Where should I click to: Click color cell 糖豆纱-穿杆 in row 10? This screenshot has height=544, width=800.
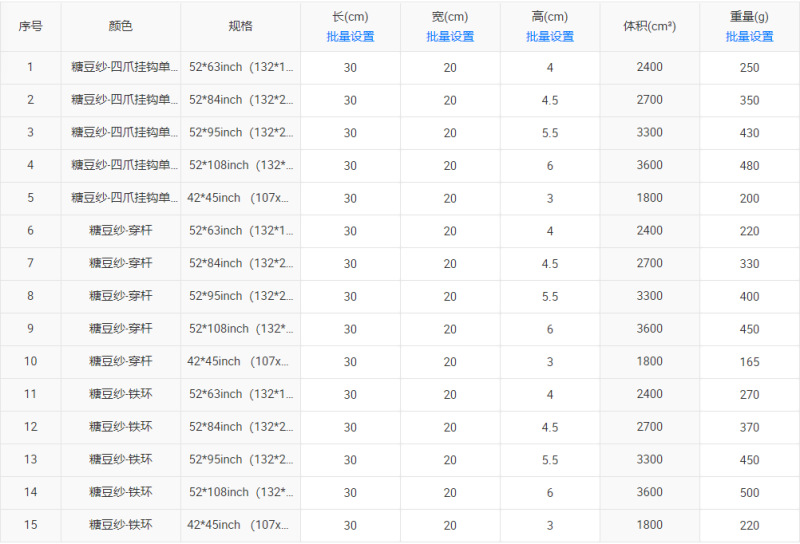tap(120, 361)
